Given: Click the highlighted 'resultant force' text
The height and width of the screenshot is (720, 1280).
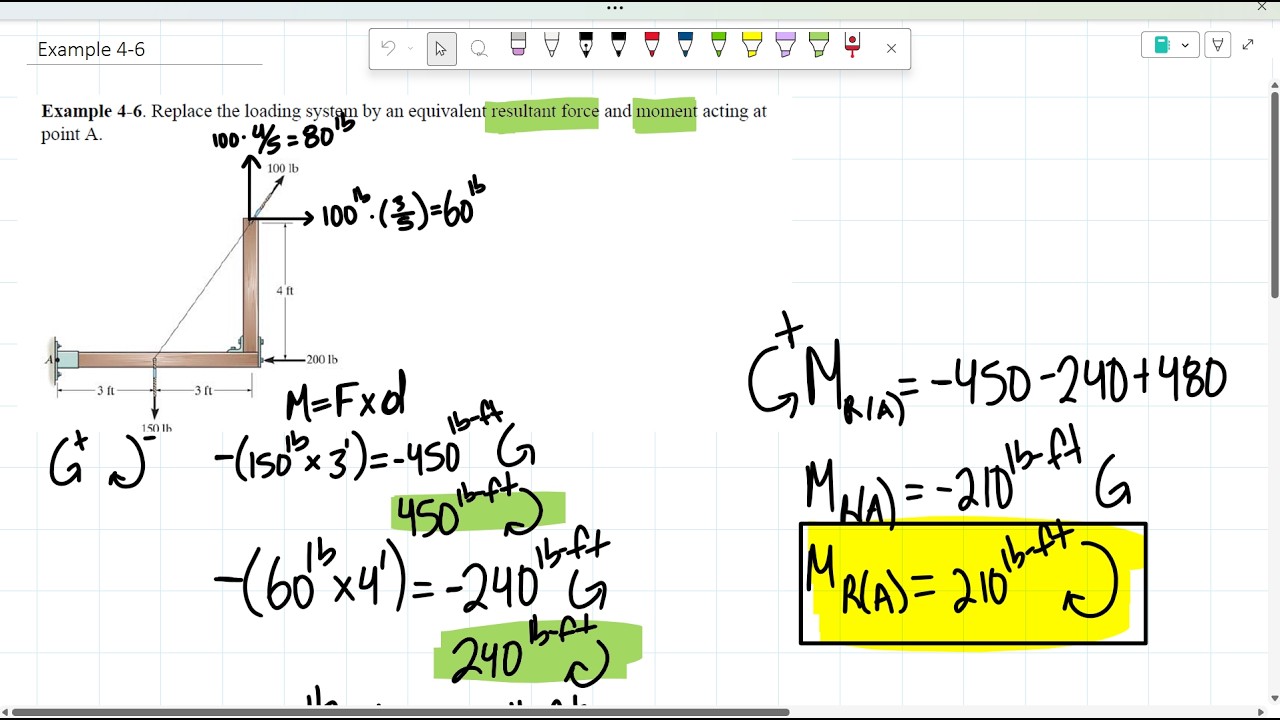Looking at the screenshot, I should click(x=544, y=111).
